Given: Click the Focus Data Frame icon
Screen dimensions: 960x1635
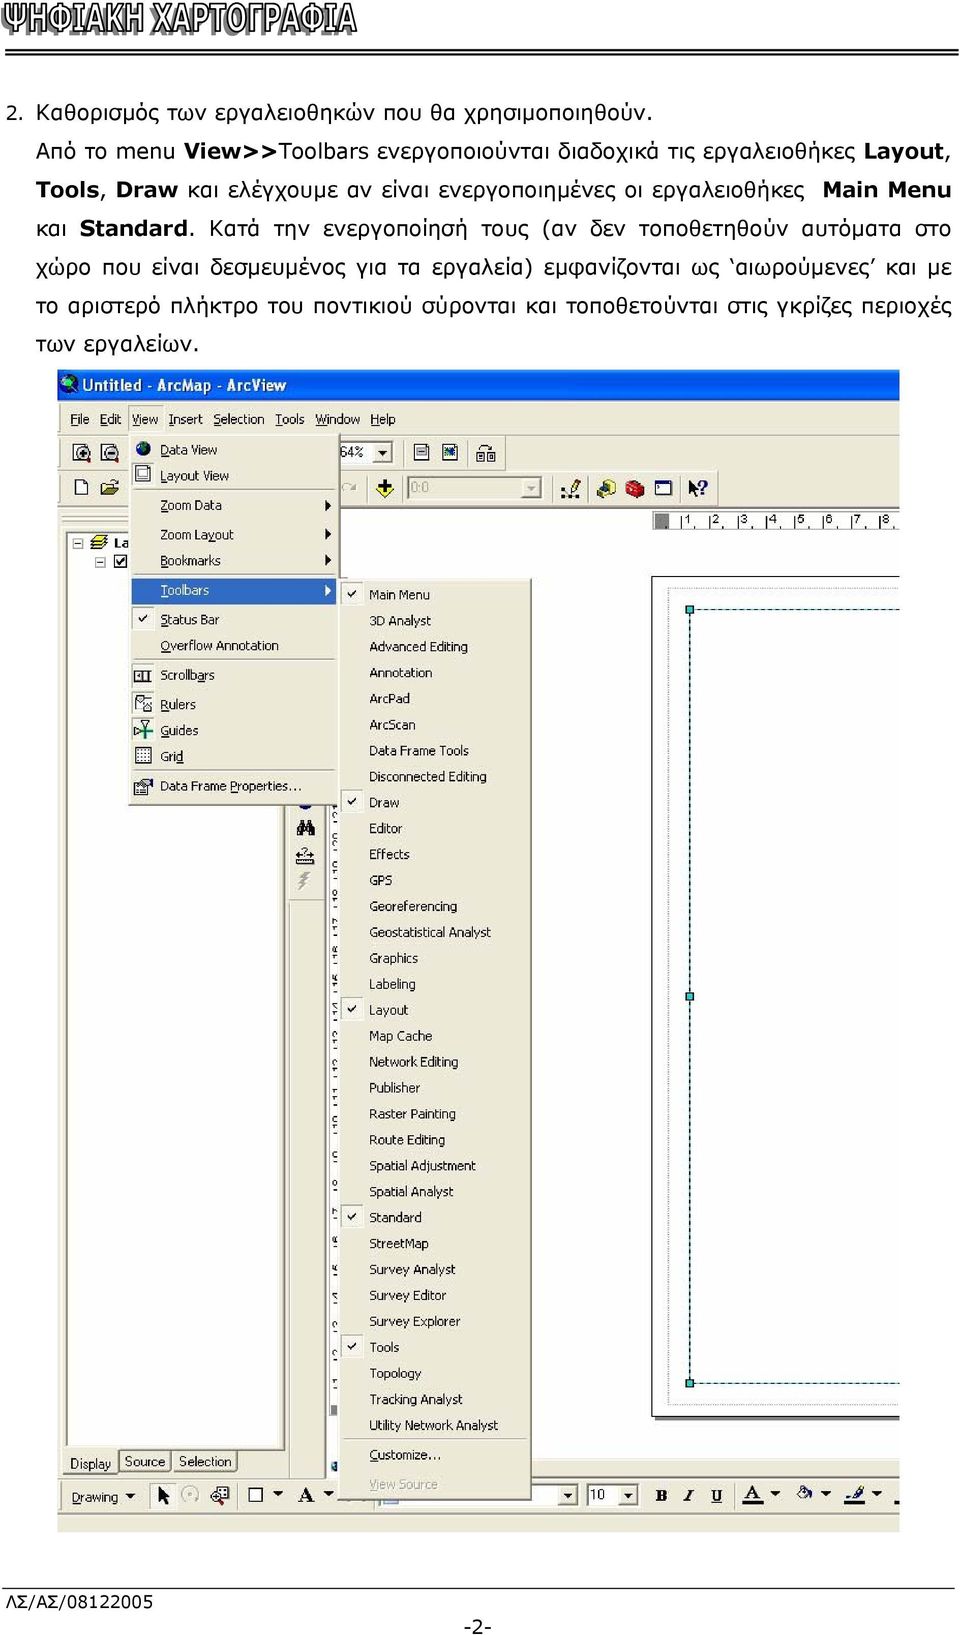Looking at the screenshot, I should [x=450, y=452].
